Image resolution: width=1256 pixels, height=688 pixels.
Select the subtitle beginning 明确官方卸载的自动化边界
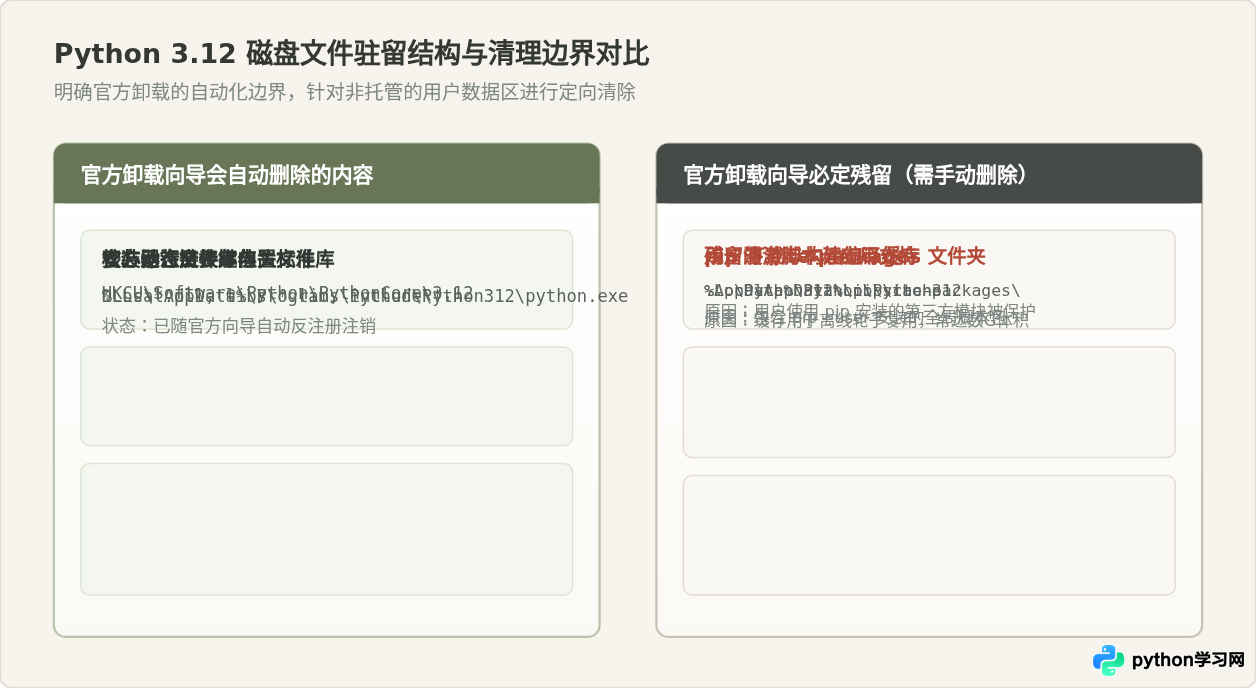pos(345,92)
